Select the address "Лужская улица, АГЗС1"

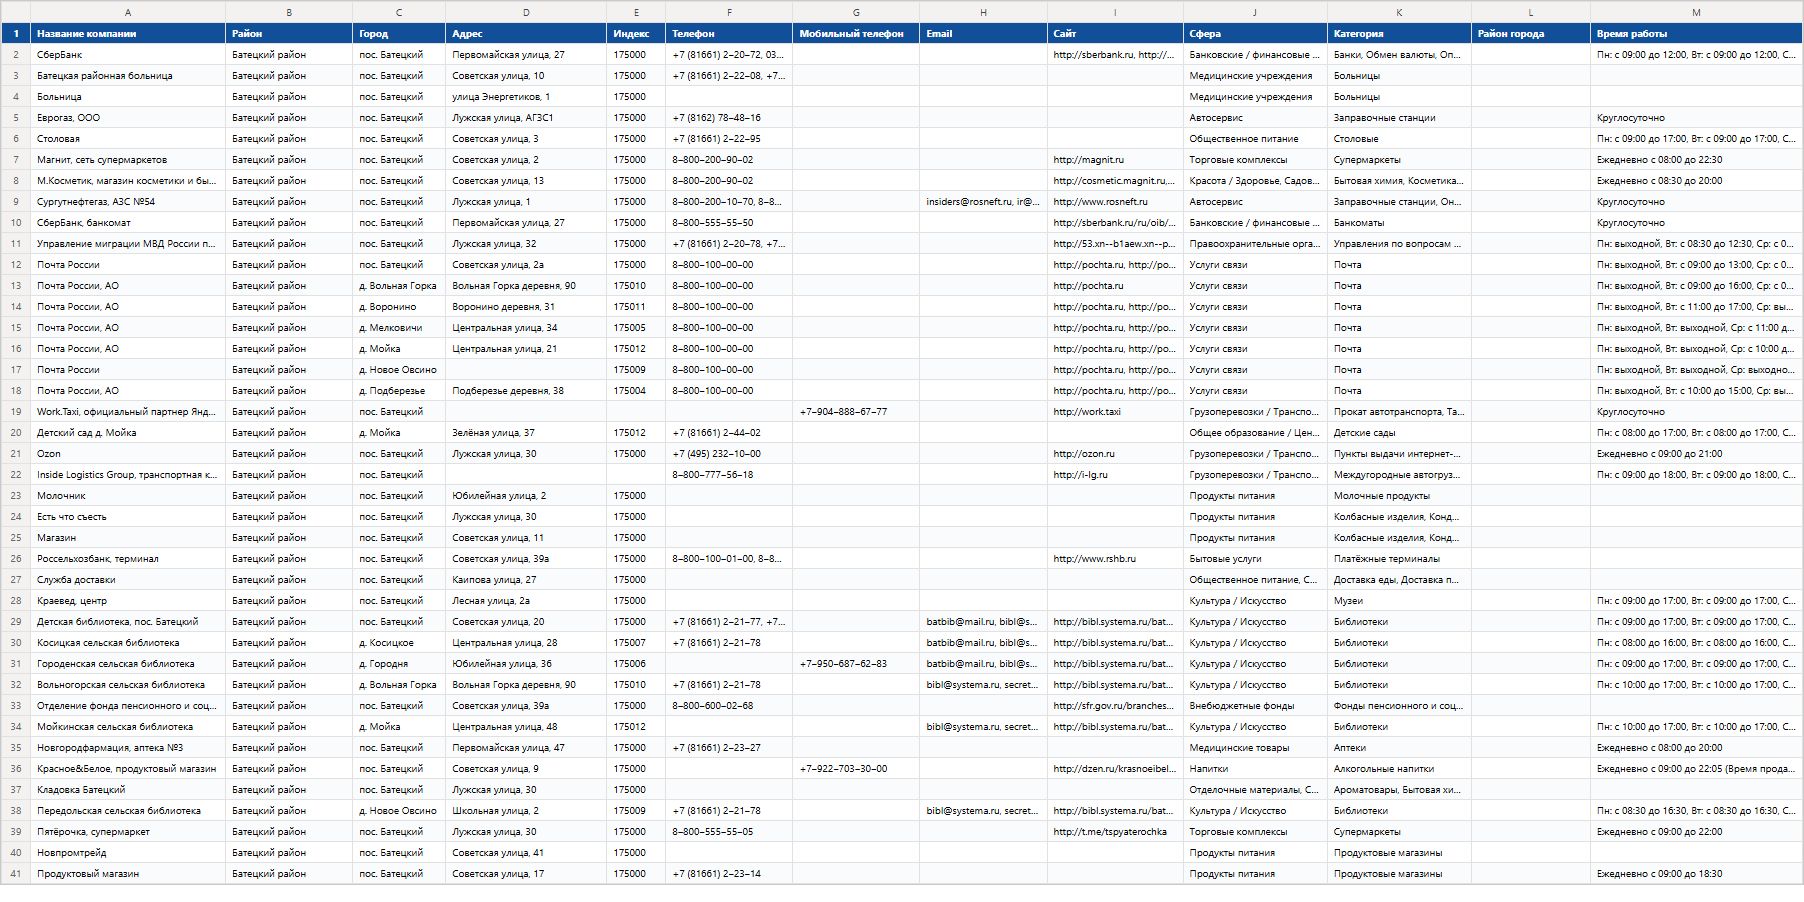click(526, 118)
